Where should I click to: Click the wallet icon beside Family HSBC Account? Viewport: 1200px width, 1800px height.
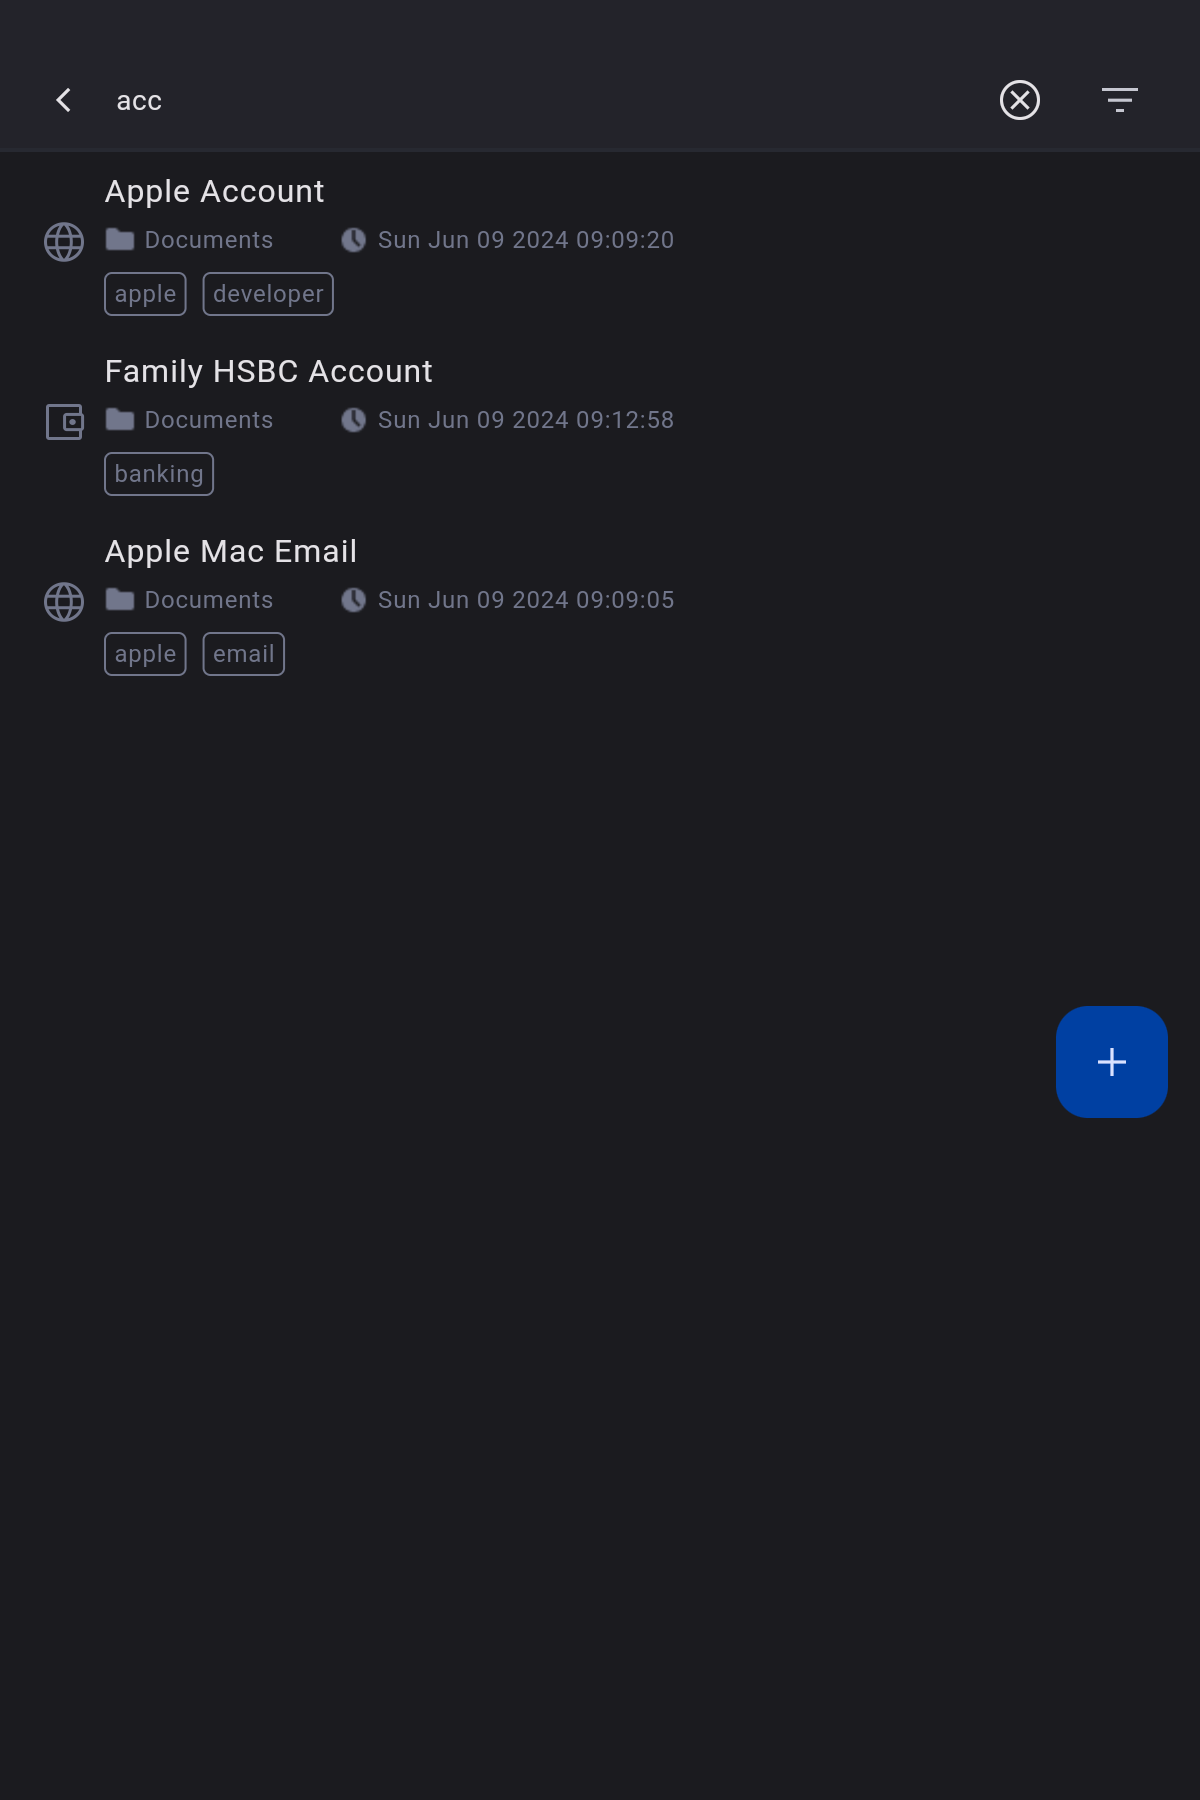pyautogui.click(x=65, y=422)
